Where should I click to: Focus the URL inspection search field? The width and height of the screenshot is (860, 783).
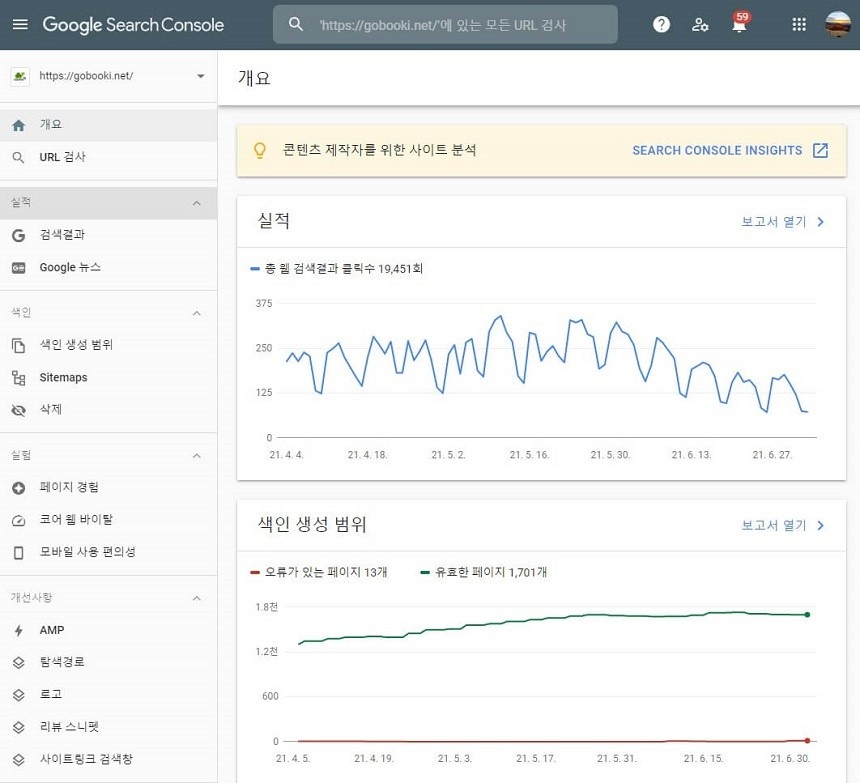click(445, 25)
